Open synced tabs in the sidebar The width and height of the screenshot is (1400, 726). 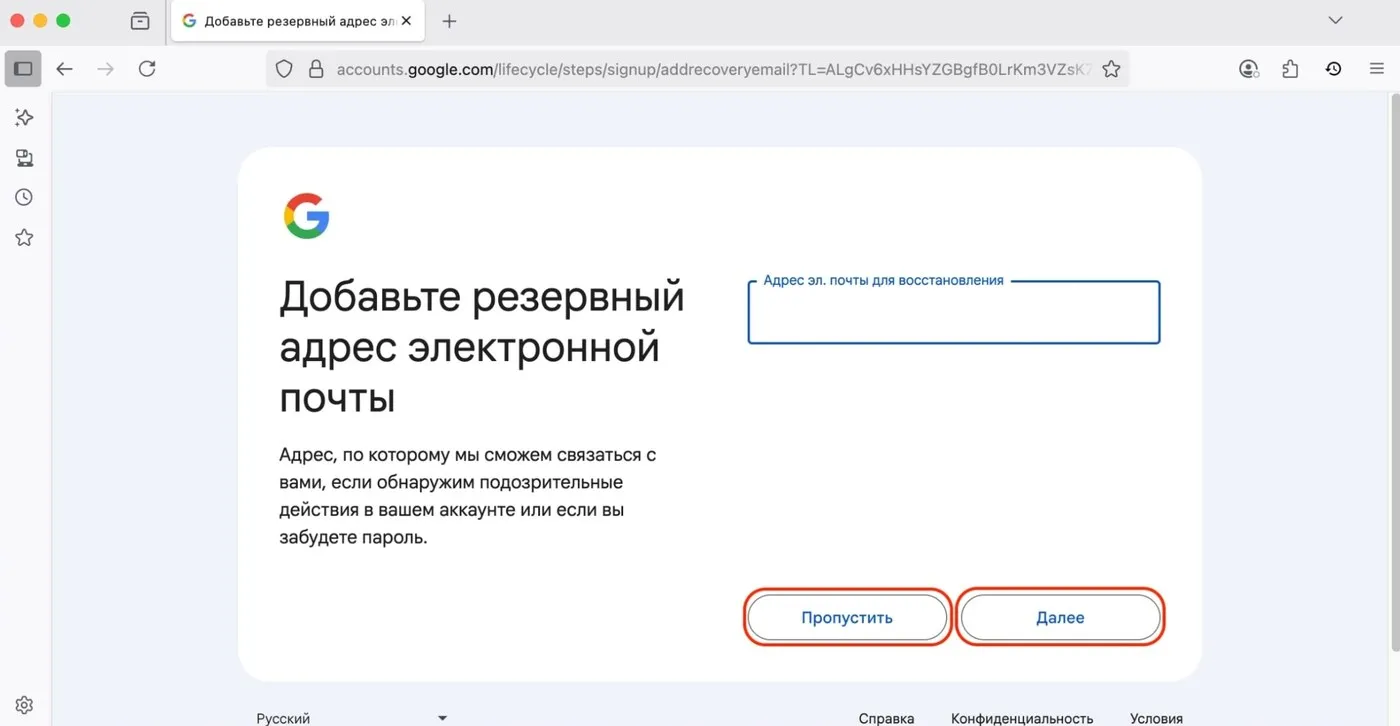point(24,158)
